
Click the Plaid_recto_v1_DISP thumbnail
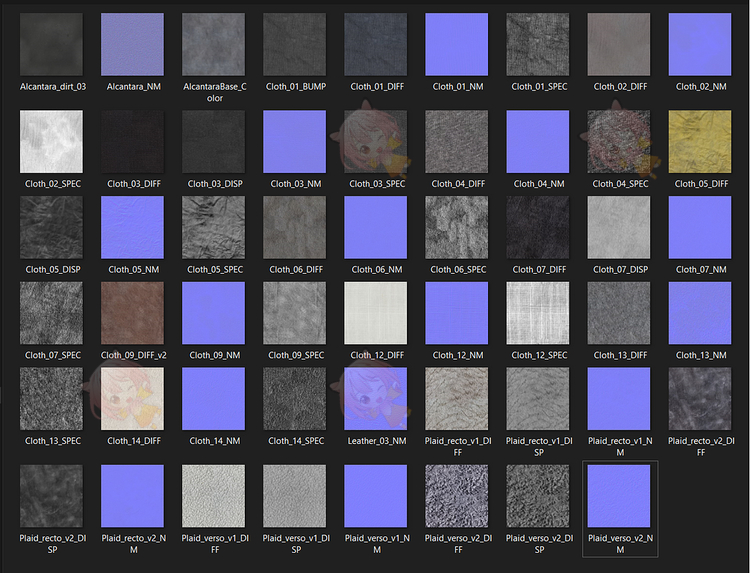point(538,398)
